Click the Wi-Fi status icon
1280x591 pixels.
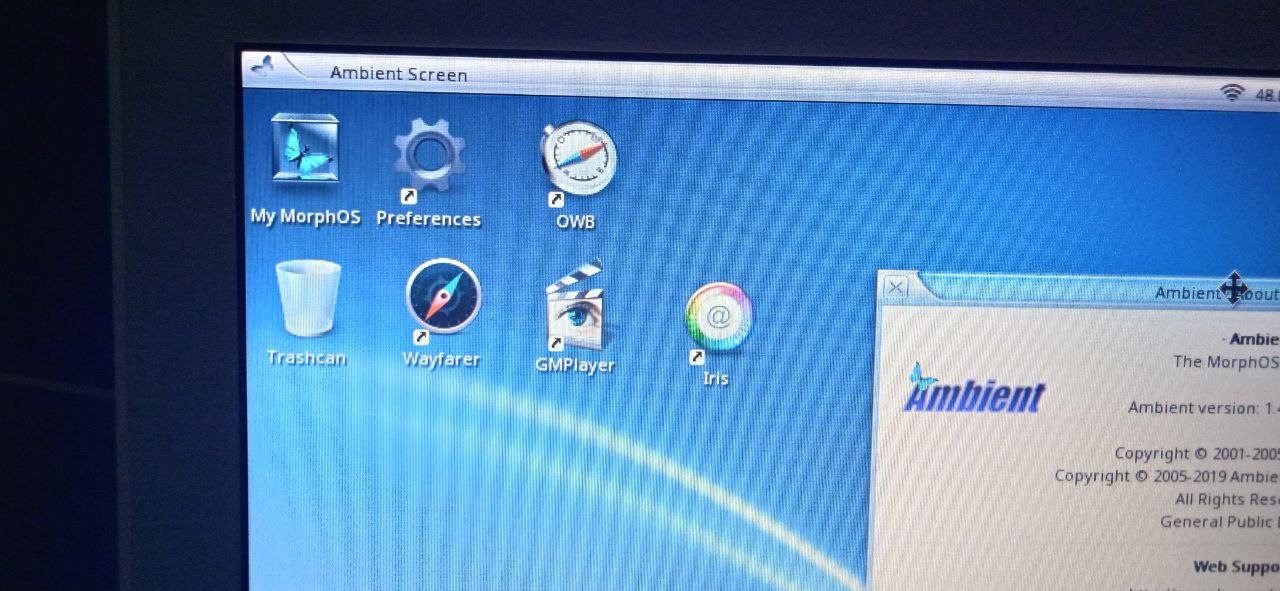tap(1232, 93)
